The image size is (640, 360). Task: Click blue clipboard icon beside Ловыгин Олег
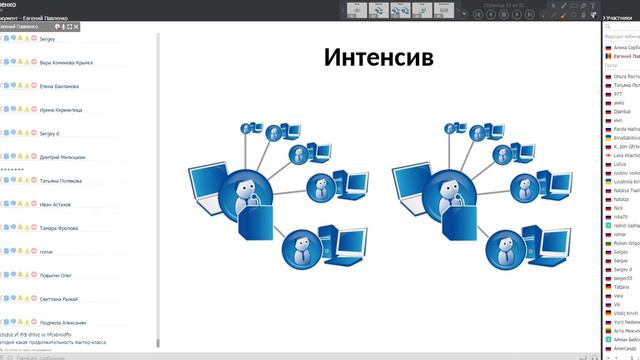click(x=6, y=274)
